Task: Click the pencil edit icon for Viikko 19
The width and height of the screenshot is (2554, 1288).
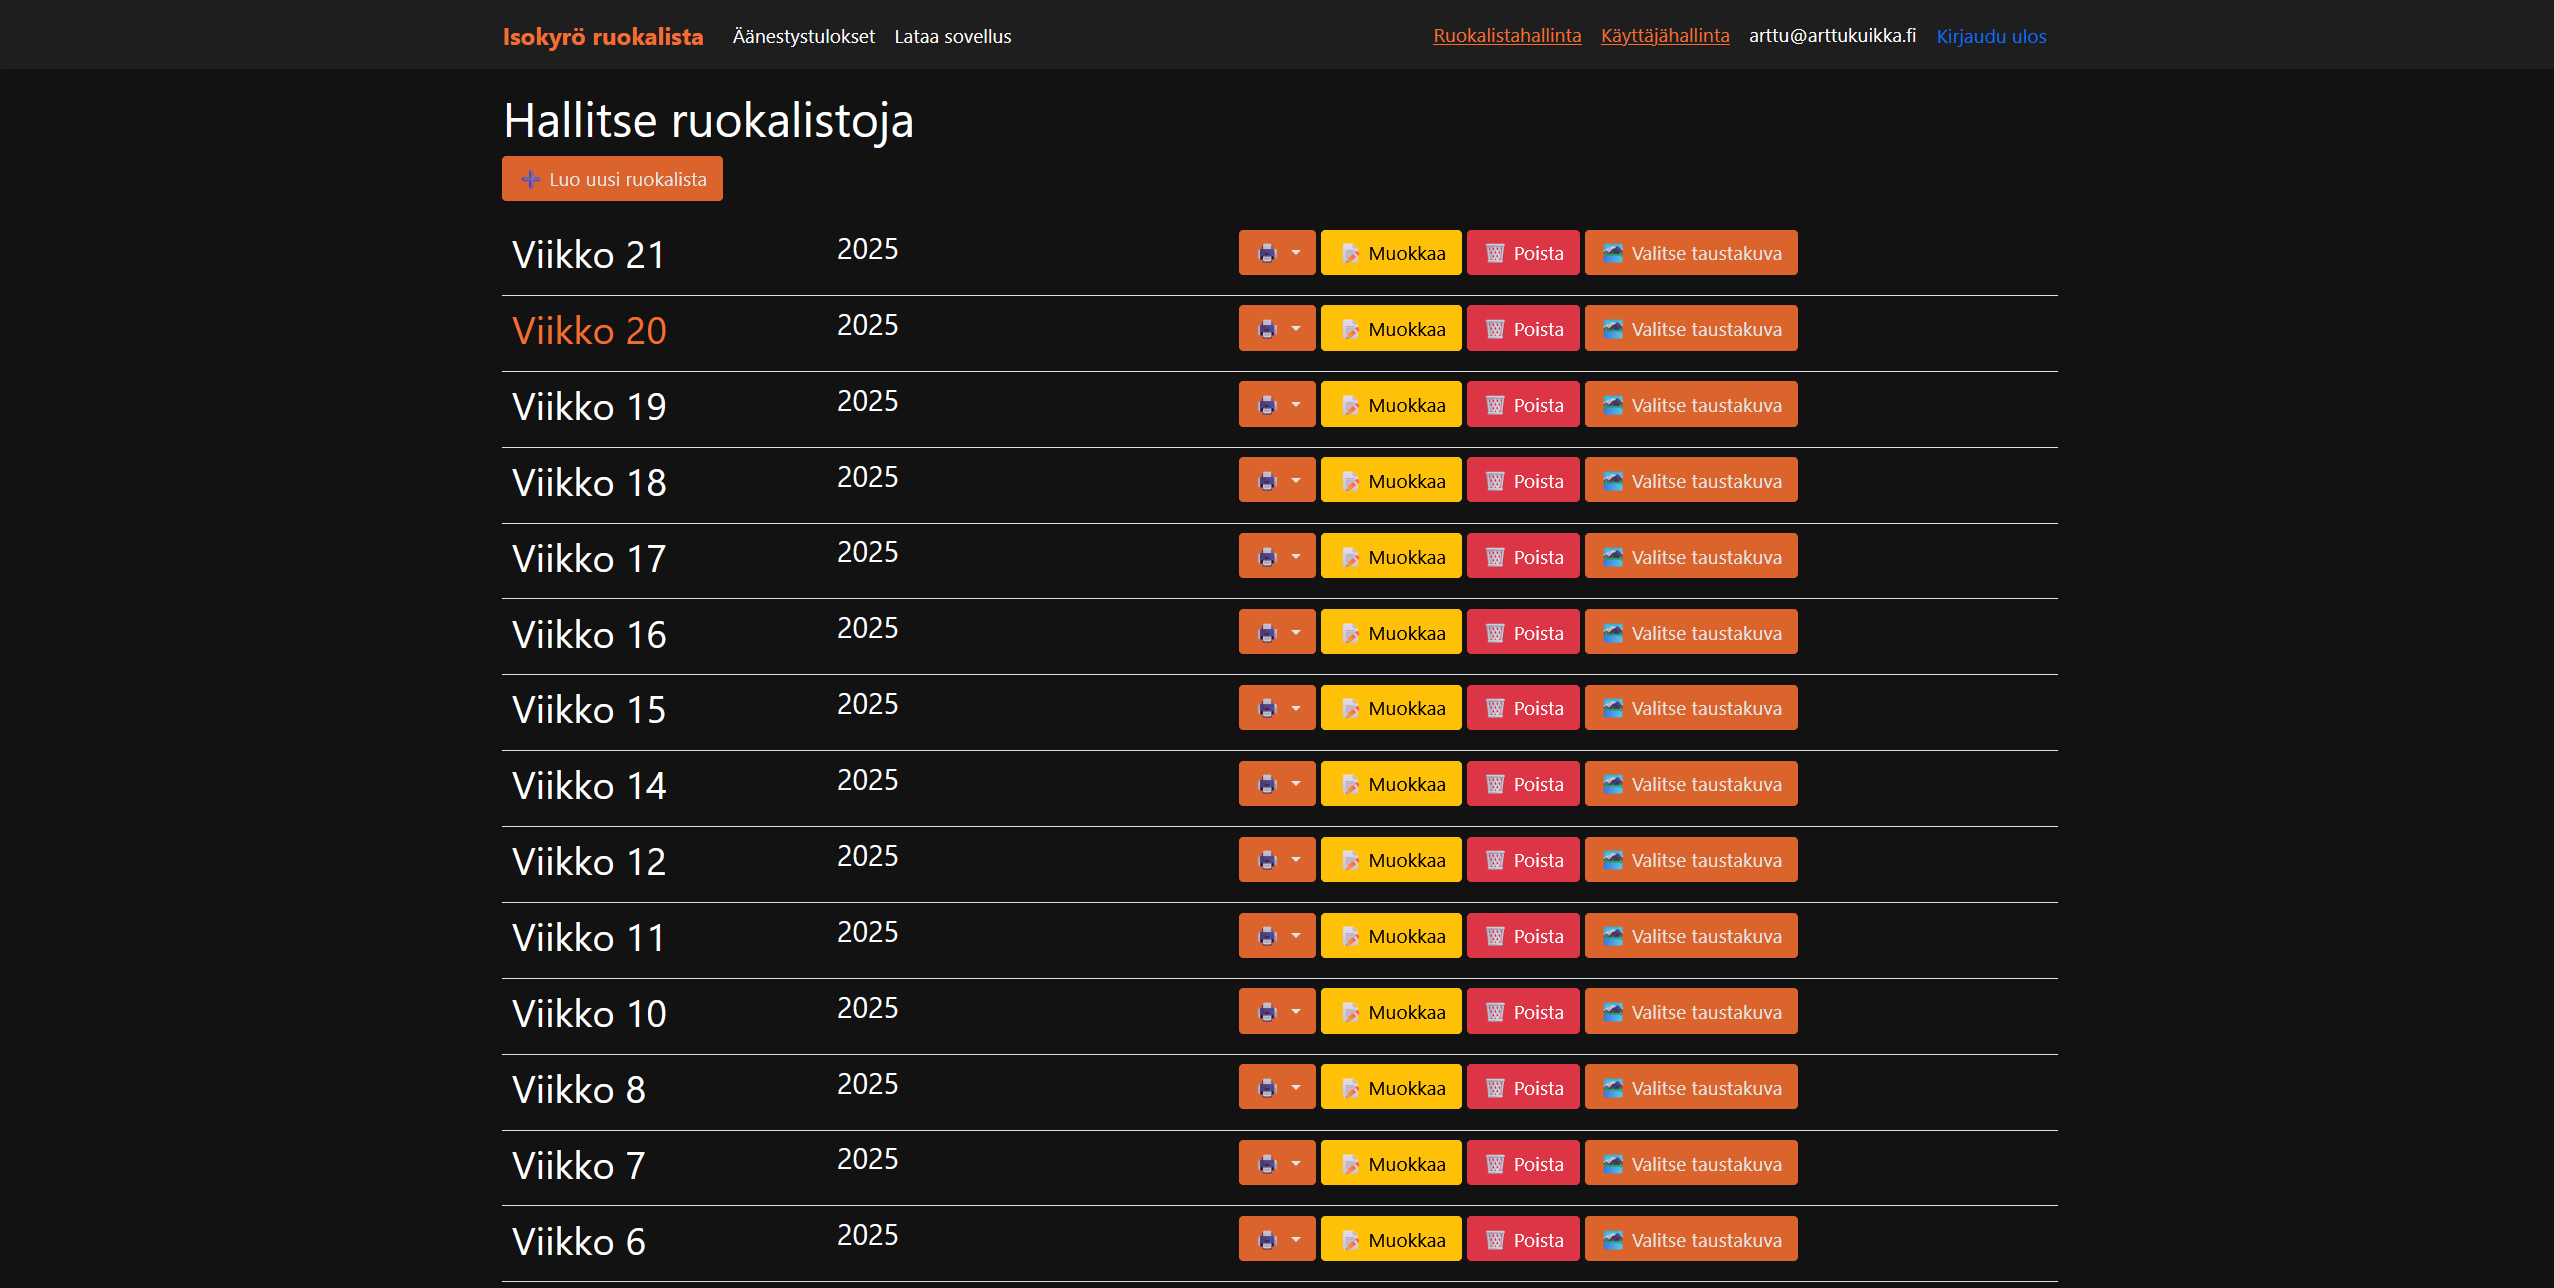Action: click(1350, 406)
